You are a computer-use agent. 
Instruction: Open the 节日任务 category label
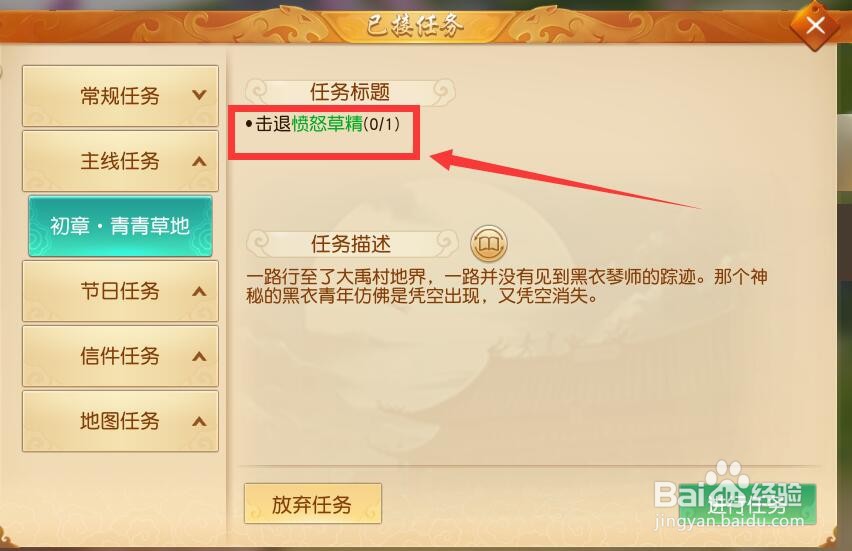[120, 291]
